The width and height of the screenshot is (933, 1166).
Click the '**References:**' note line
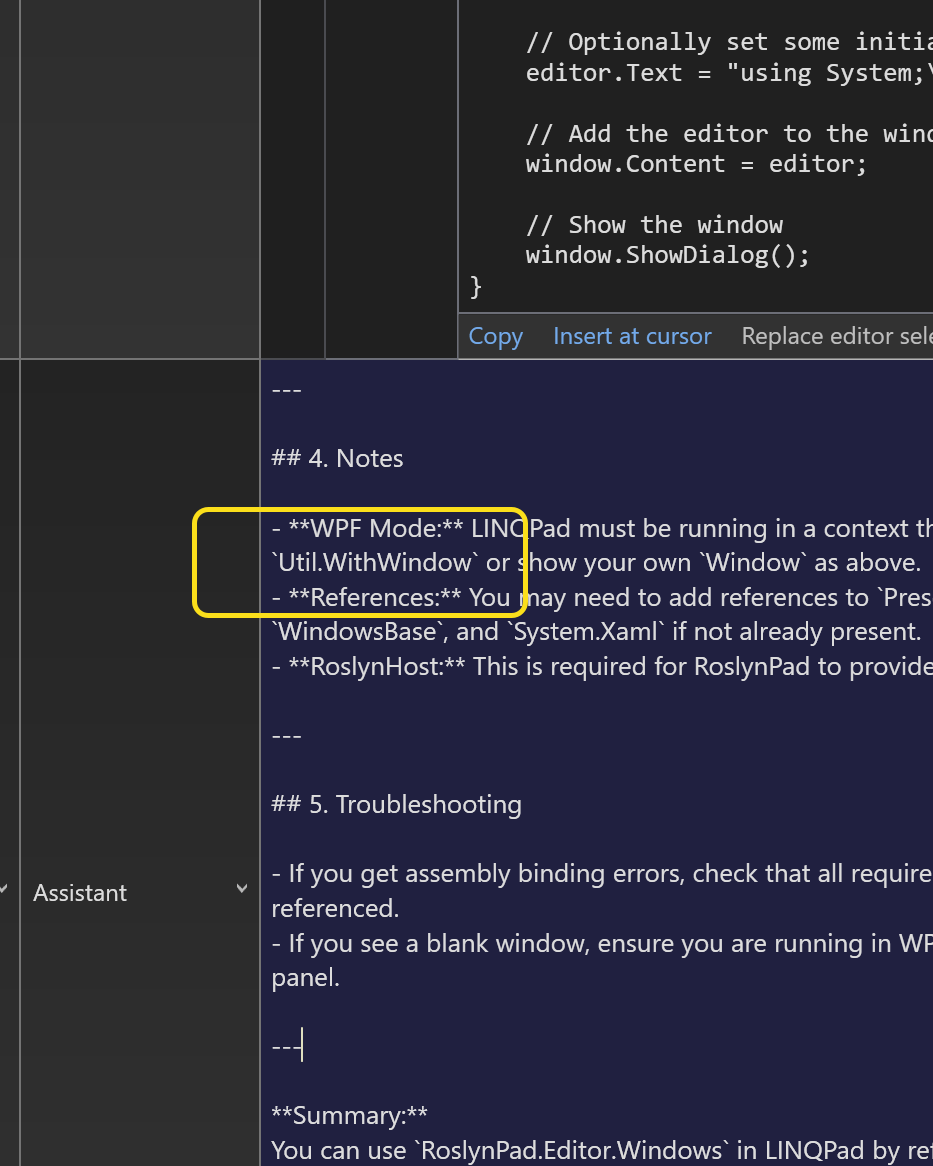(602, 597)
